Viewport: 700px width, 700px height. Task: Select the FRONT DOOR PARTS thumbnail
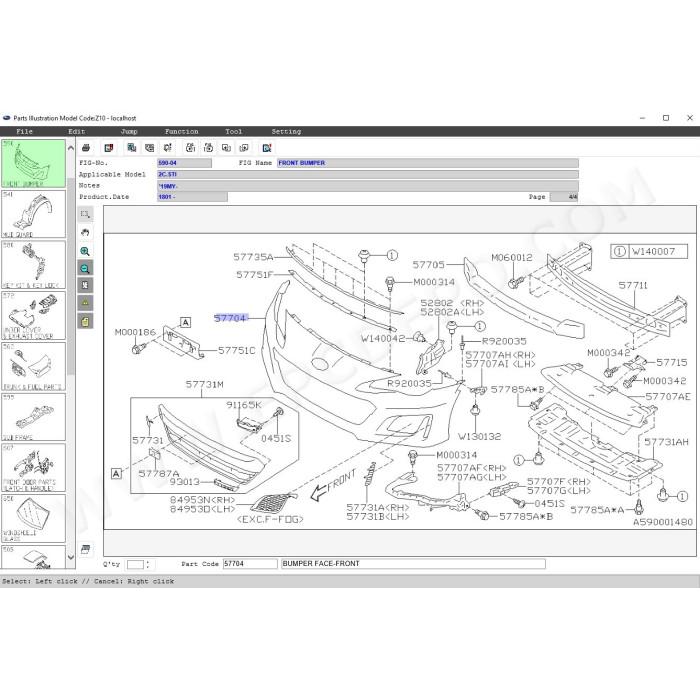[33, 467]
